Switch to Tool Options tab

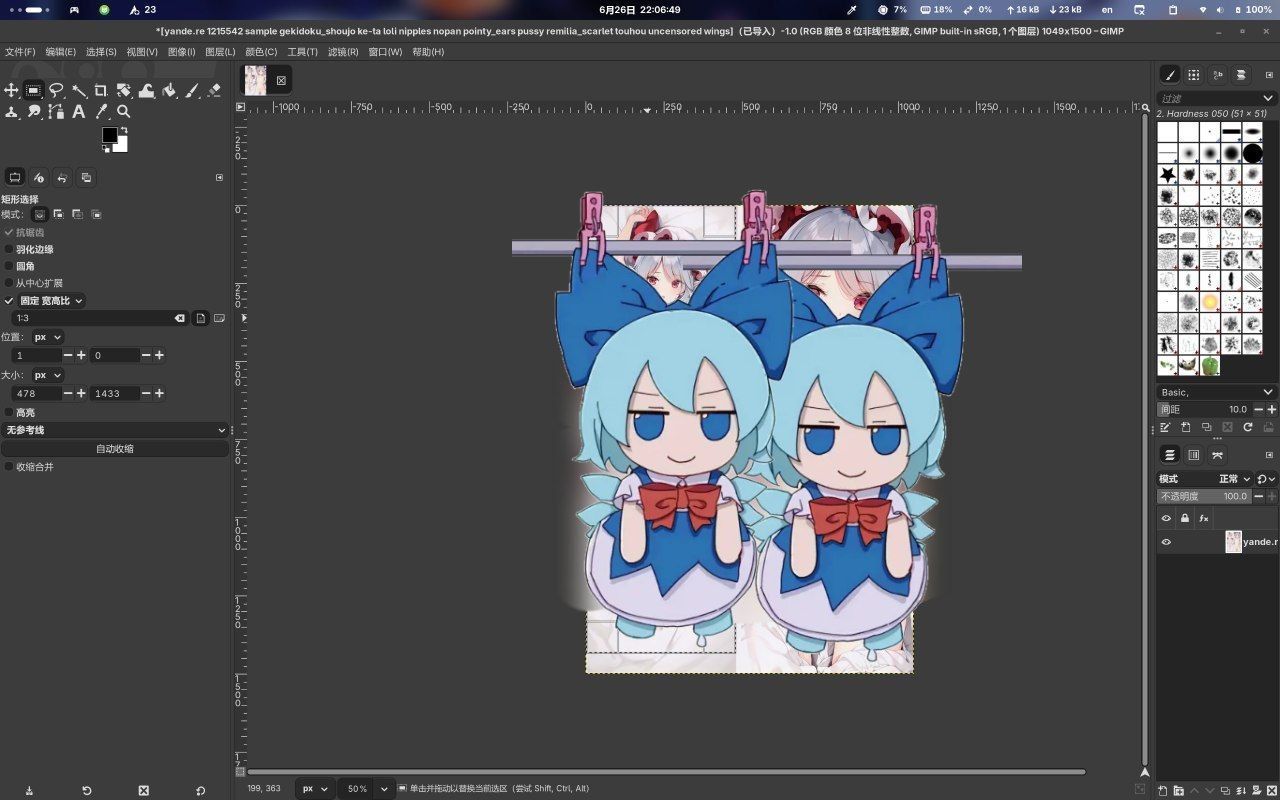click(x=15, y=177)
